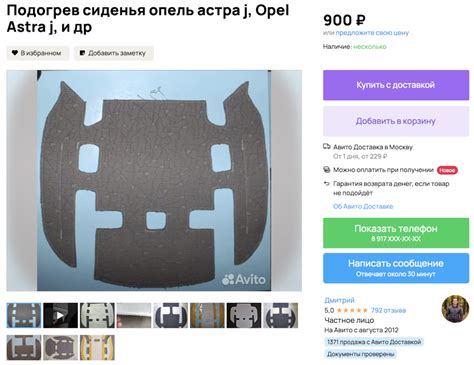Click the pay-on-delivery wallet icon
The image size is (474, 365).
327,170
